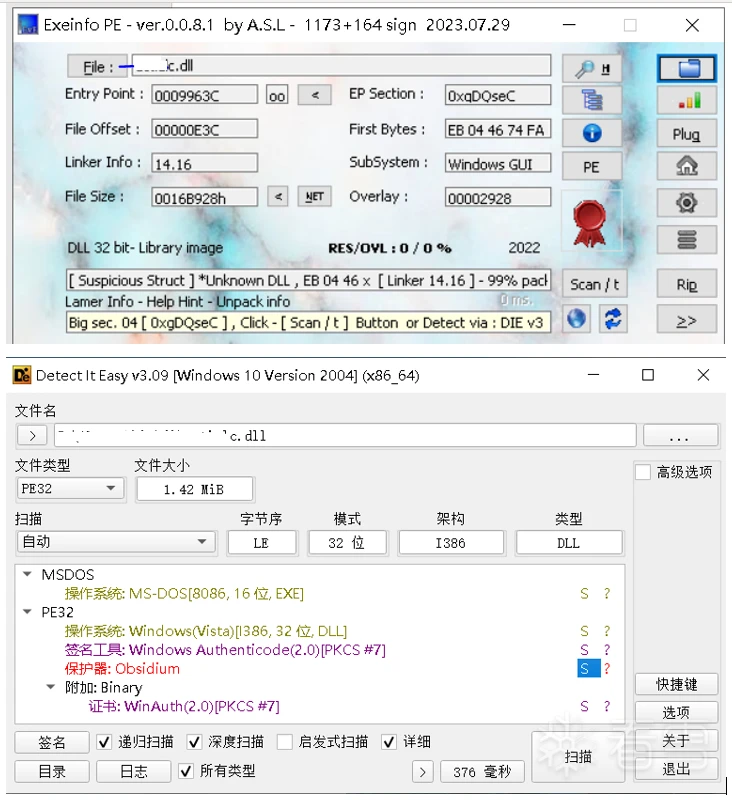Select the Windows(Vista)[I386, 32 位, DLL] row
This screenshot has height=803, width=732.
tap(205, 631)
